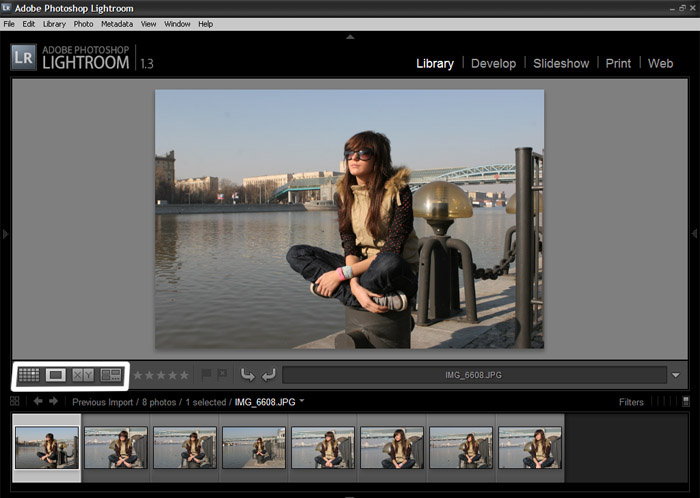Click the '8 photos' count text
Viewport: 700px width, 498px height.
click(159, 402)
